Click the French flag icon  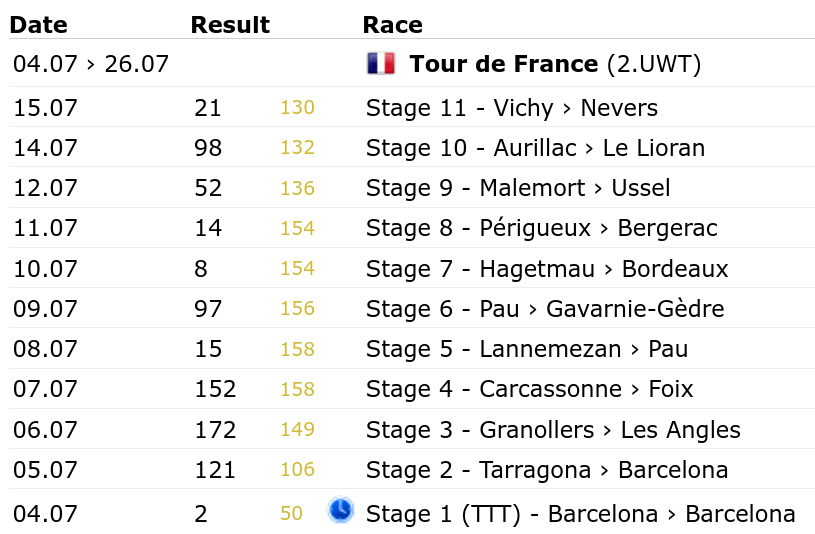(381, 64)
